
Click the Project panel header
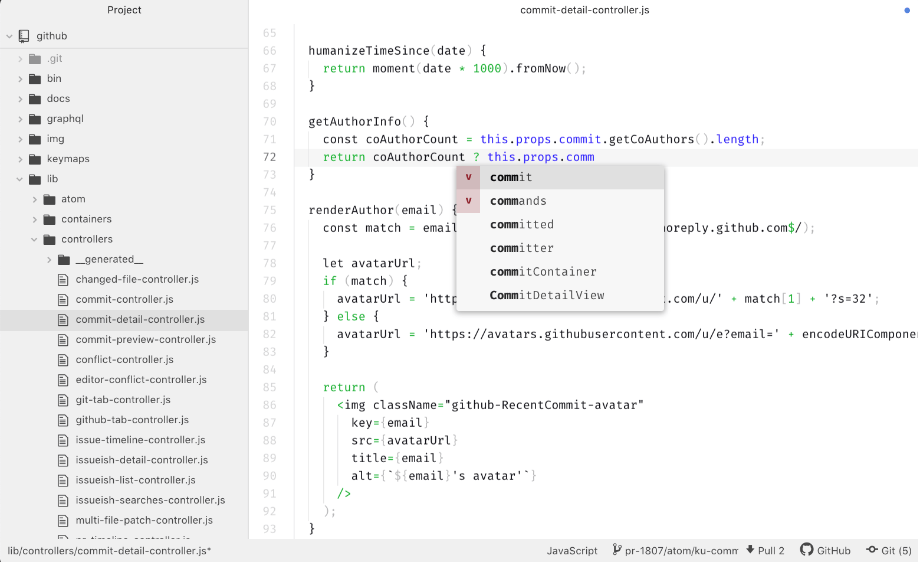point(124,10)
